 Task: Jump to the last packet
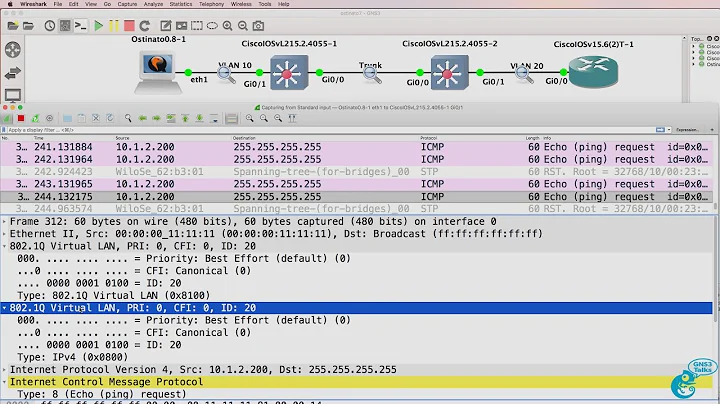[200, 118]
